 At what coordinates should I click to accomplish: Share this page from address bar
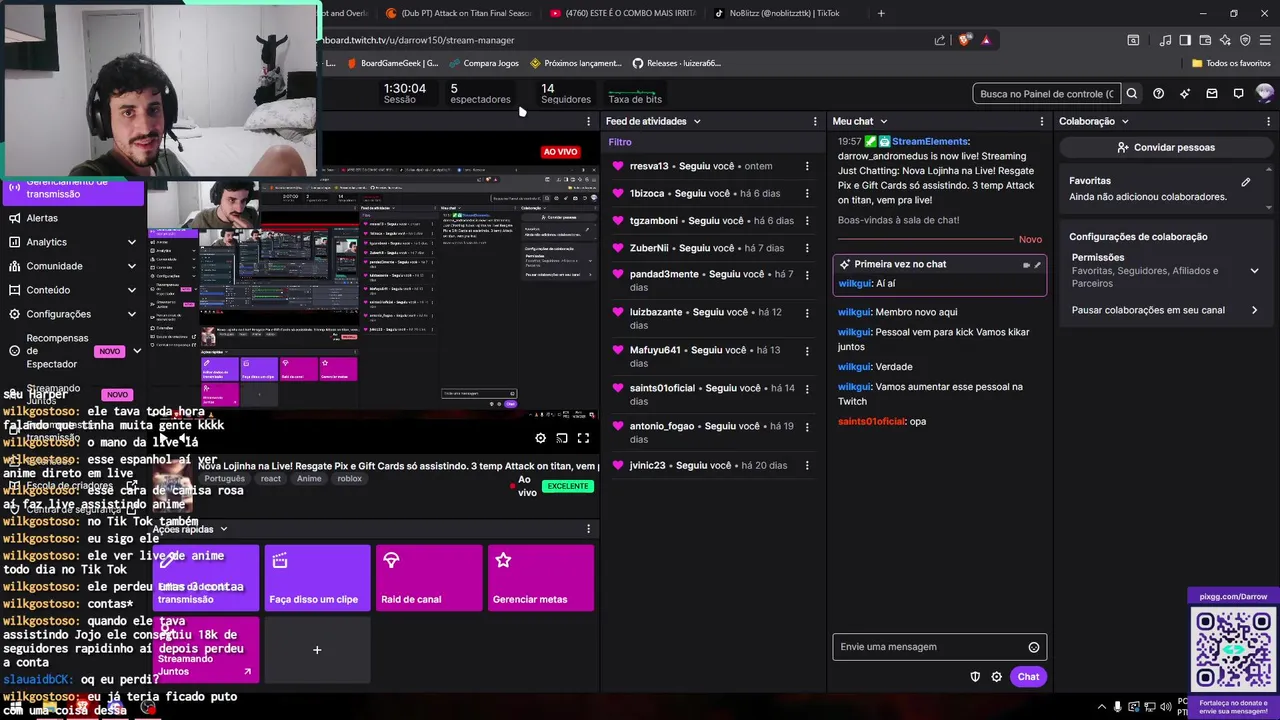(939, 40)
